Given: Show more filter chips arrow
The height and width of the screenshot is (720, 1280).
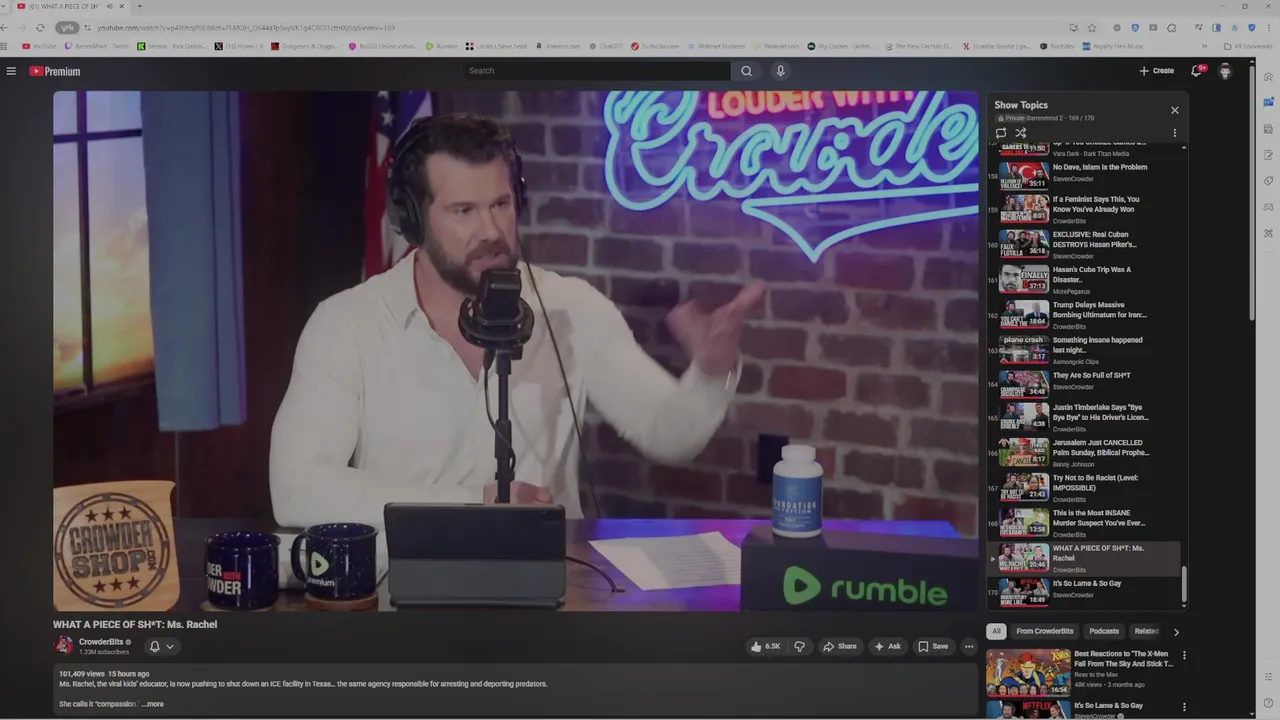Looking at the screenshot, I should tap(1176, 632).
